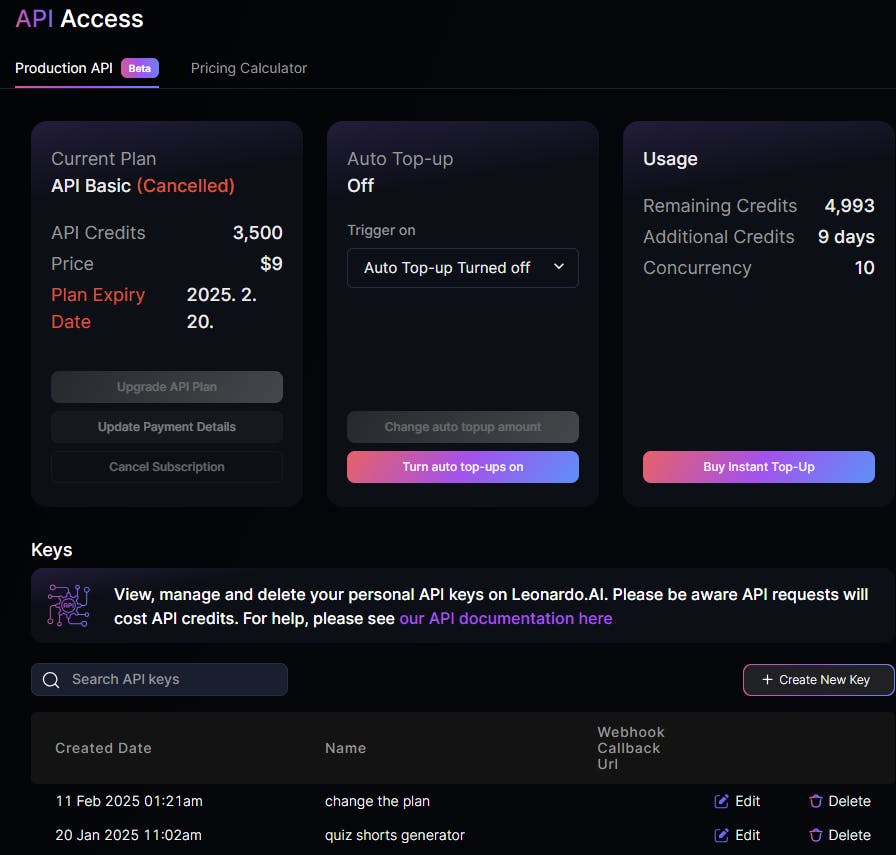Image resolution: width=896 pixels, height=855 pixels.
Task: Switch to the Pricing Calculator tab
Action: click(249, 68)
